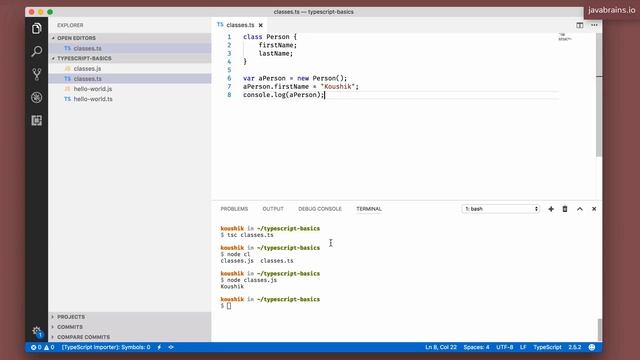
Task: Change end of line sequence LF
Action: [x=523, y=347]
